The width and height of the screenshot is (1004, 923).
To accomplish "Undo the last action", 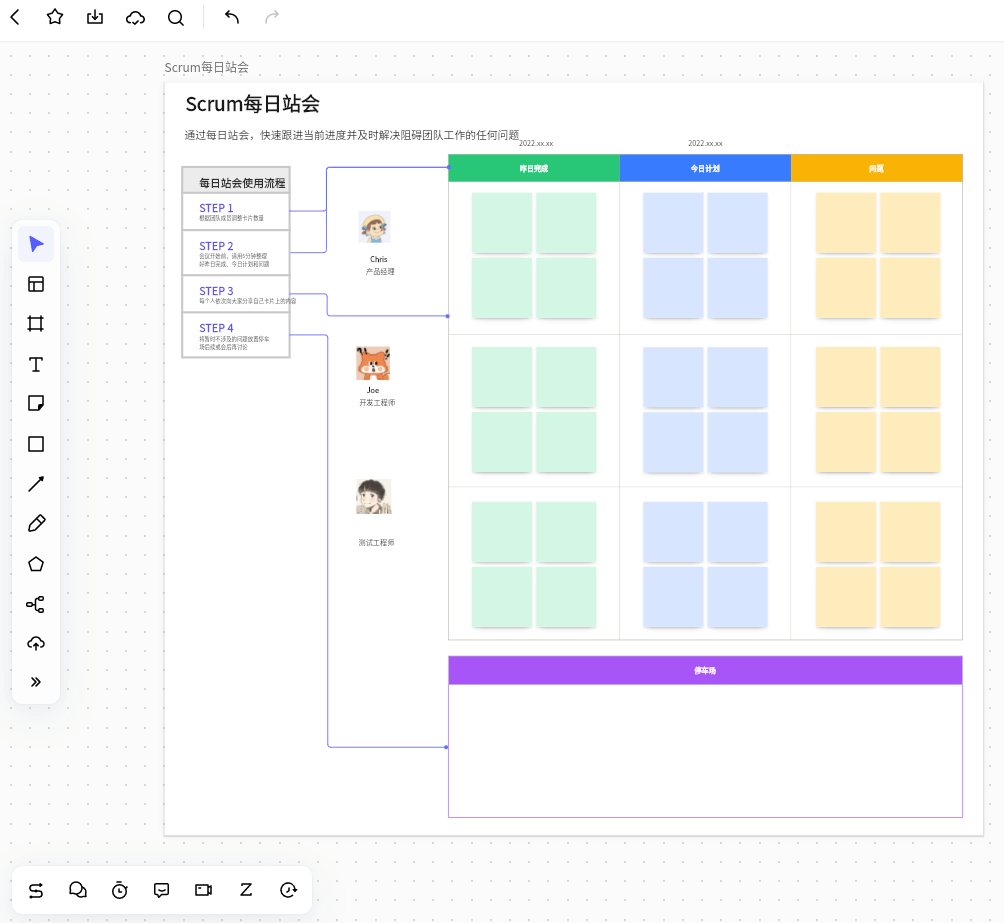I will [x=232, y=17].
